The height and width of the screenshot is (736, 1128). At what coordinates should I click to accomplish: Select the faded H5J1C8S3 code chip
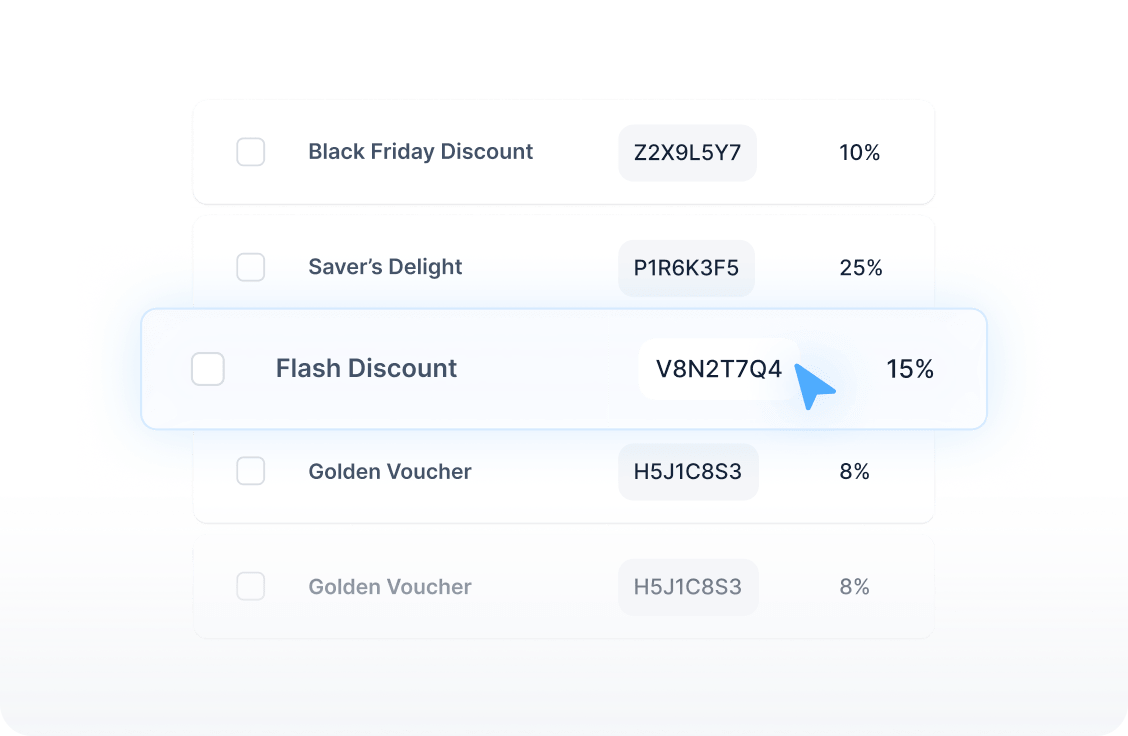pyautogui.click(x=688, y=586)
